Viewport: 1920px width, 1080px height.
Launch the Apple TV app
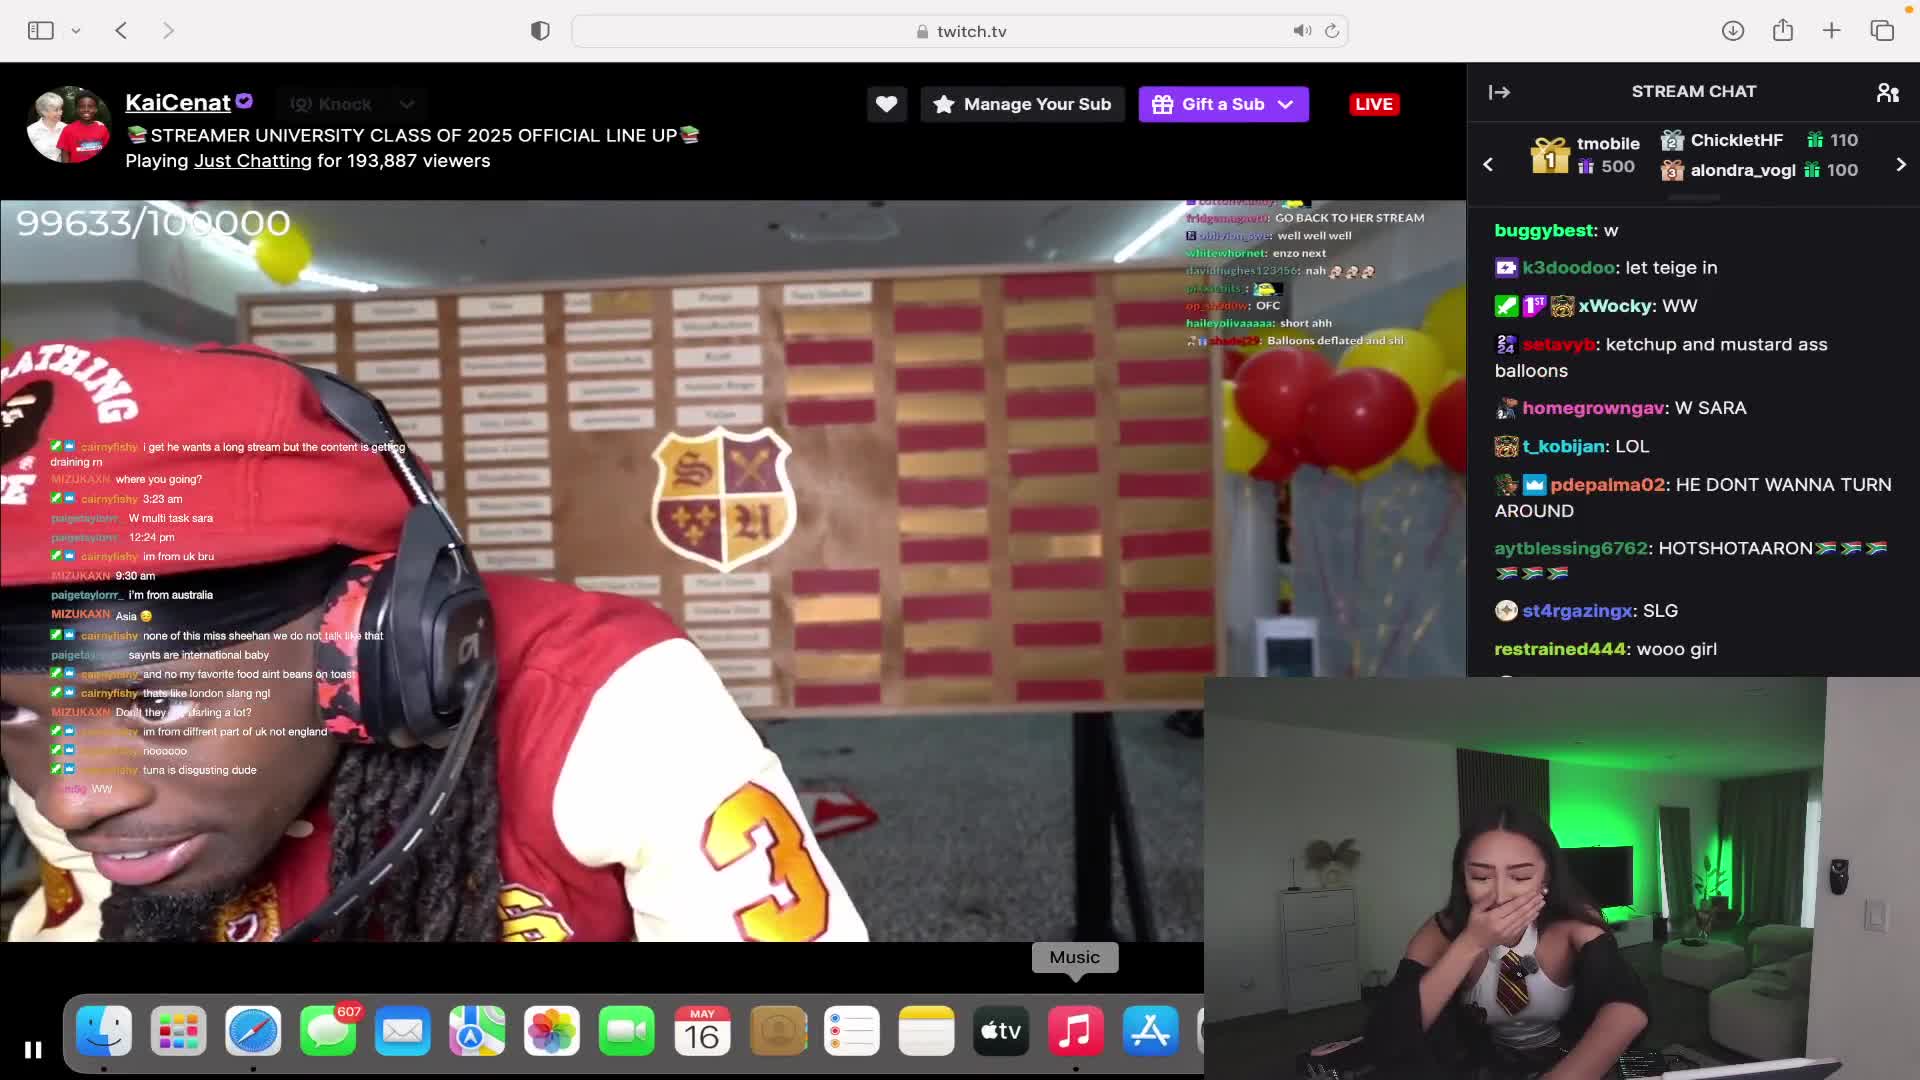click(1001, 1031)
